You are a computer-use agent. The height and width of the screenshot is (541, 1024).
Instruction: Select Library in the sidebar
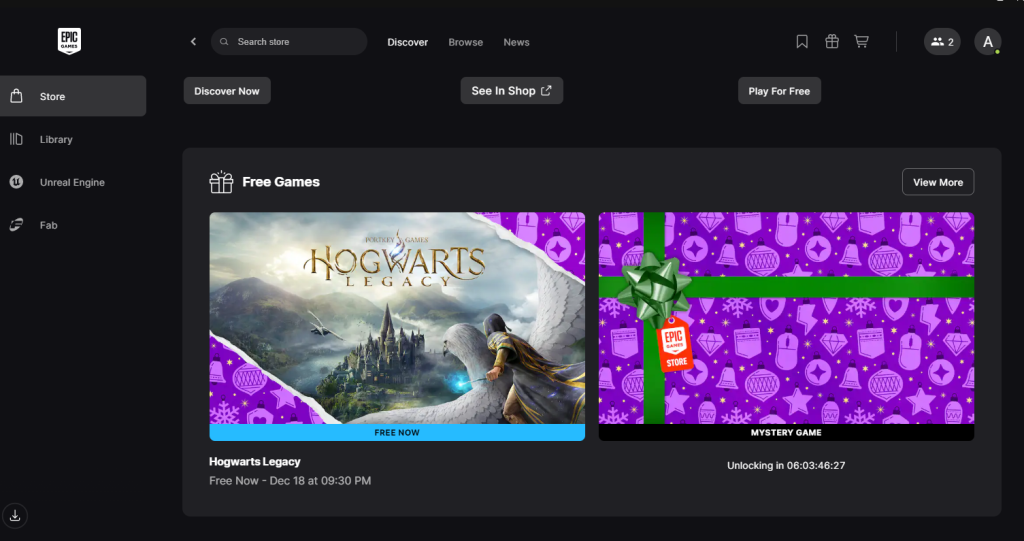[x=72, y=139]
